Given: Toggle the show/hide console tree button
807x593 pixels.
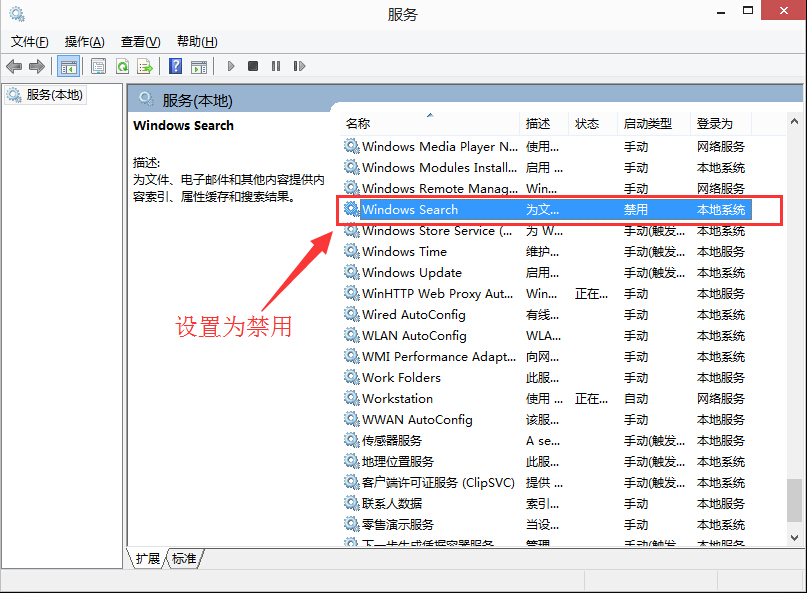Looking at the screenshot, I should pos(69,66).
